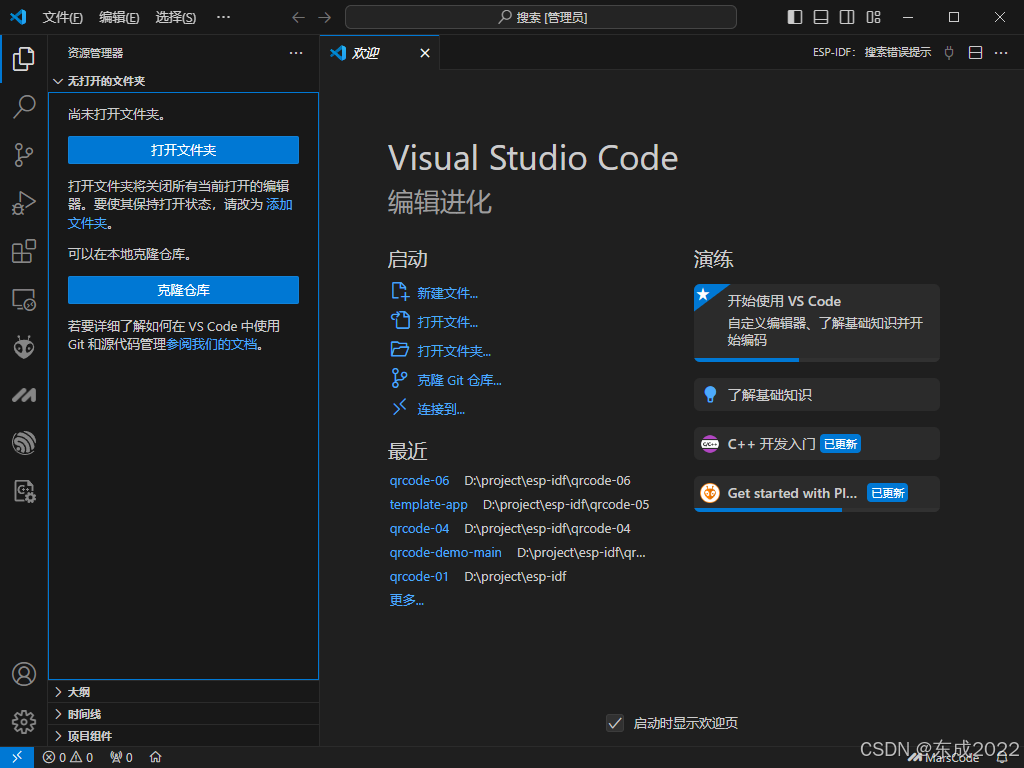The width and height of the screenshot is (1024, 768).
Task: Open editor more actions ellipsis
Action: (x=1000, y=53)
